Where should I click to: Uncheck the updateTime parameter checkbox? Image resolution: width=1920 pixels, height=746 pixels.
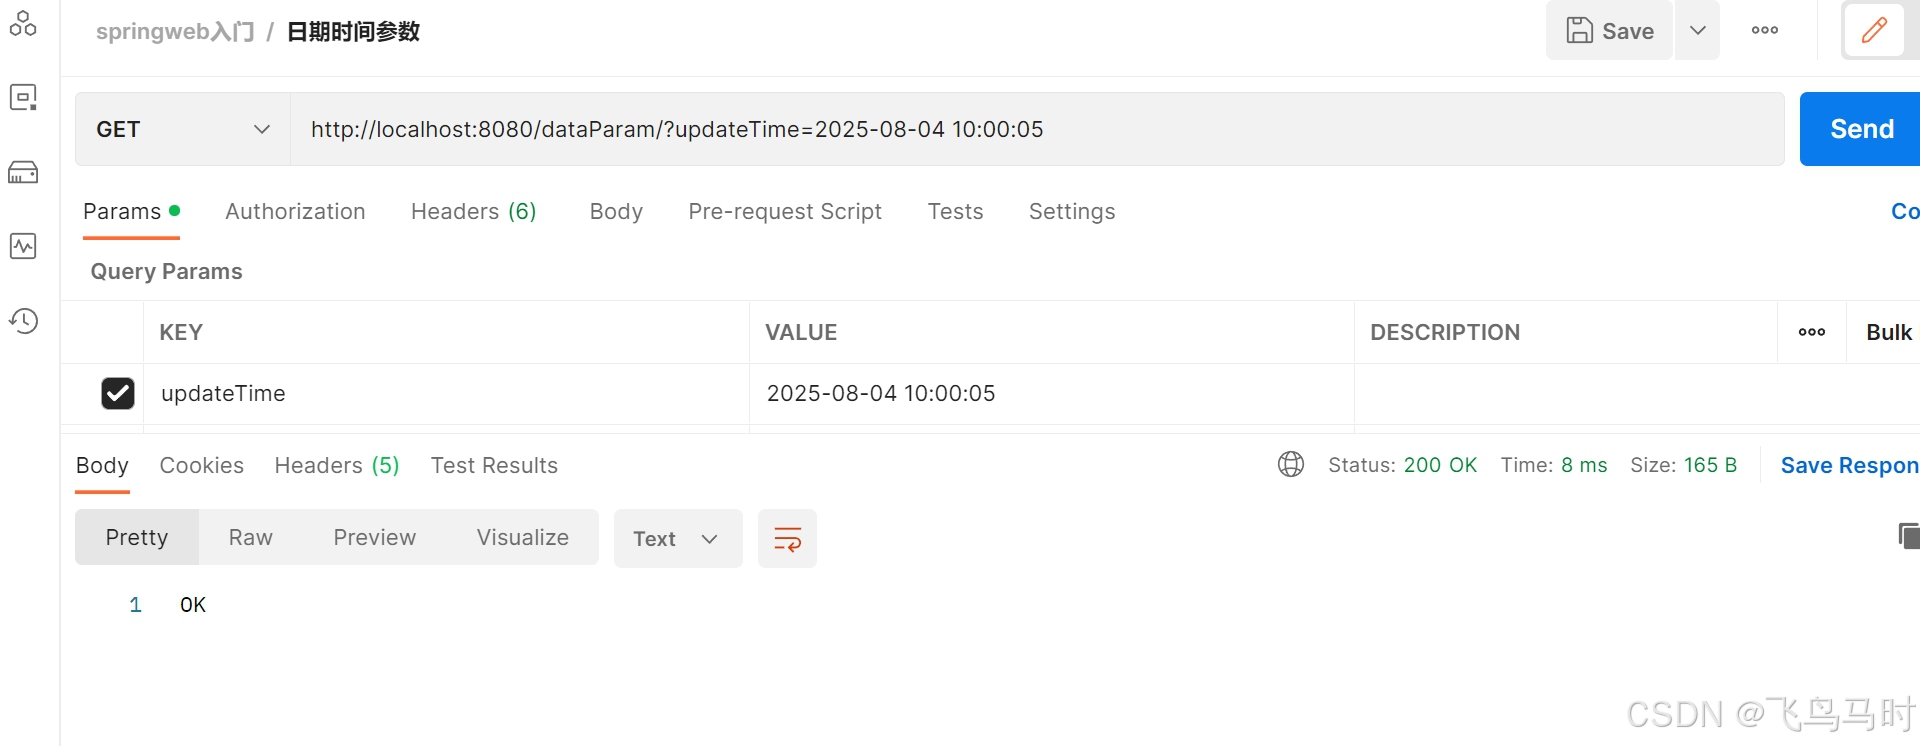118,393
